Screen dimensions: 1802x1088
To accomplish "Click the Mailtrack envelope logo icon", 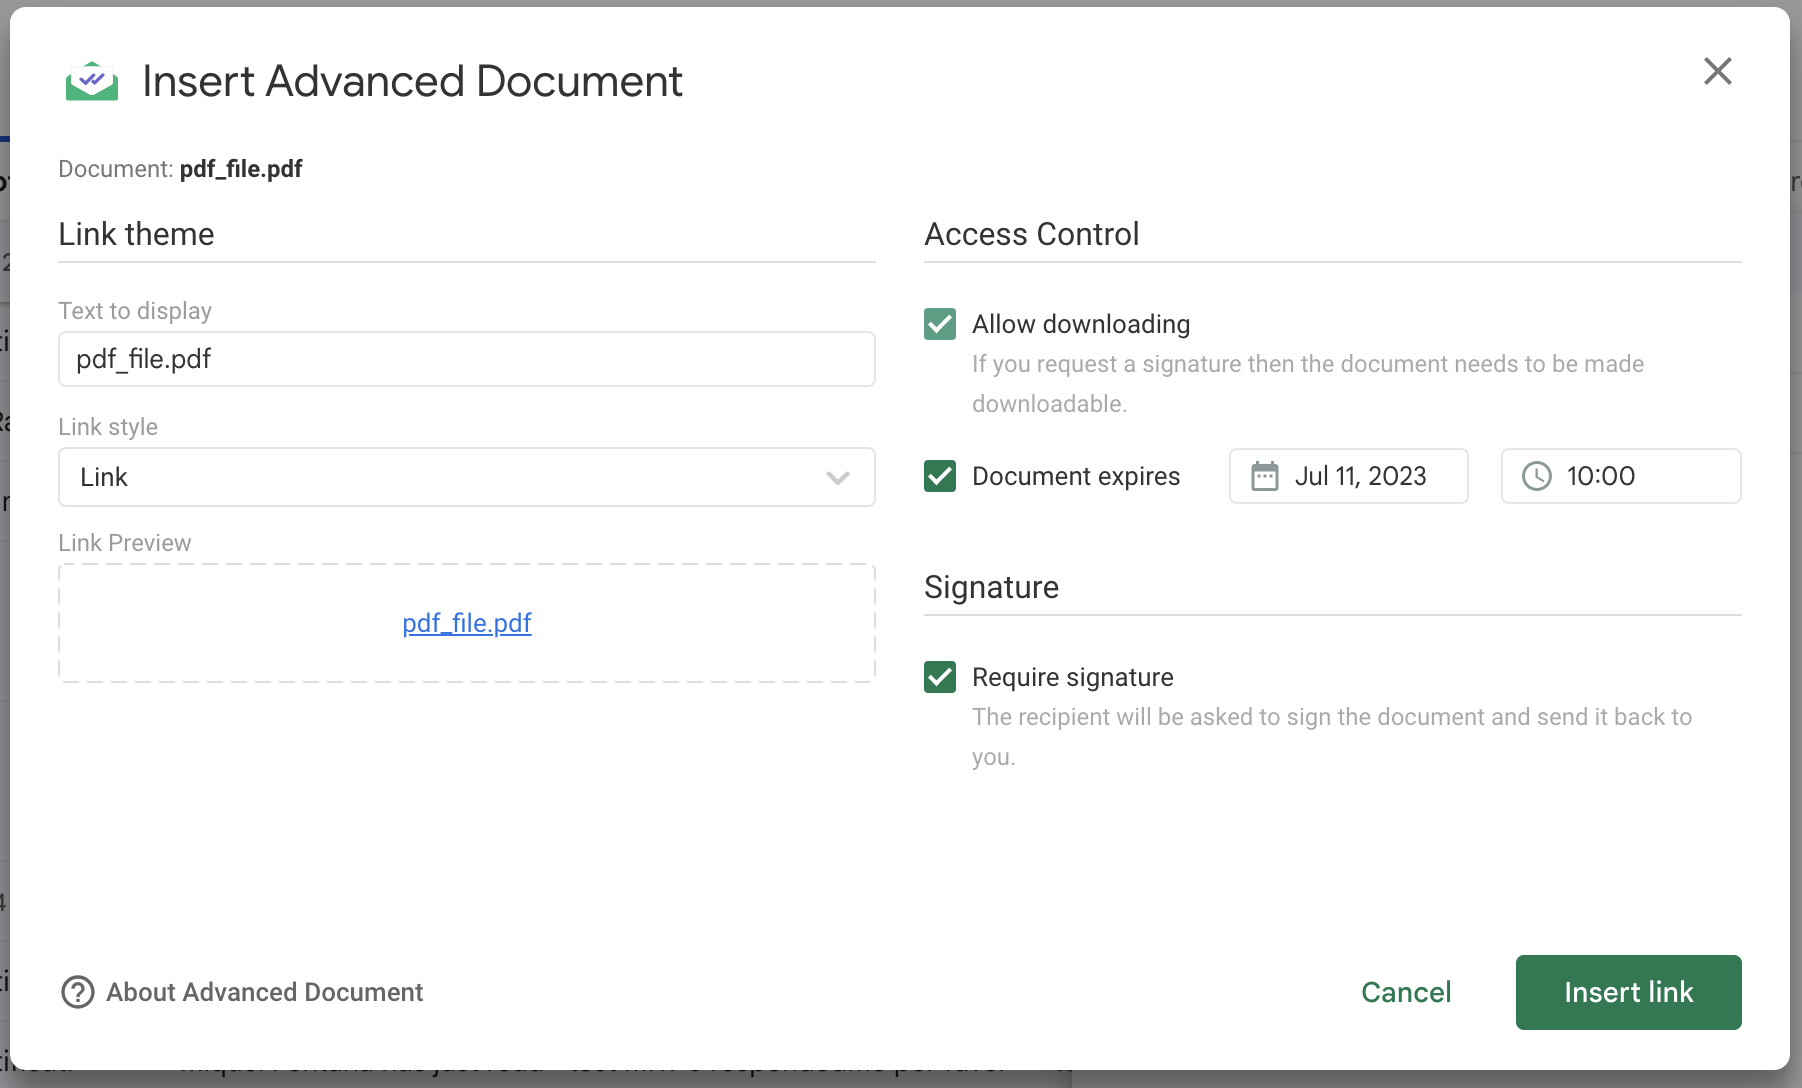I will (92, 81).
